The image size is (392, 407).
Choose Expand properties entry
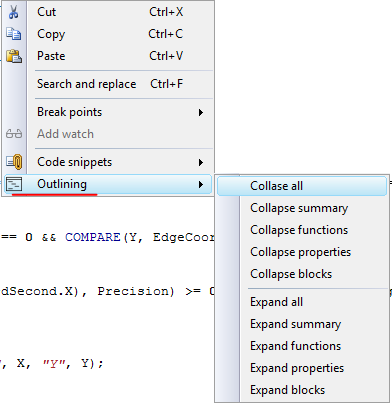(302, 368)
